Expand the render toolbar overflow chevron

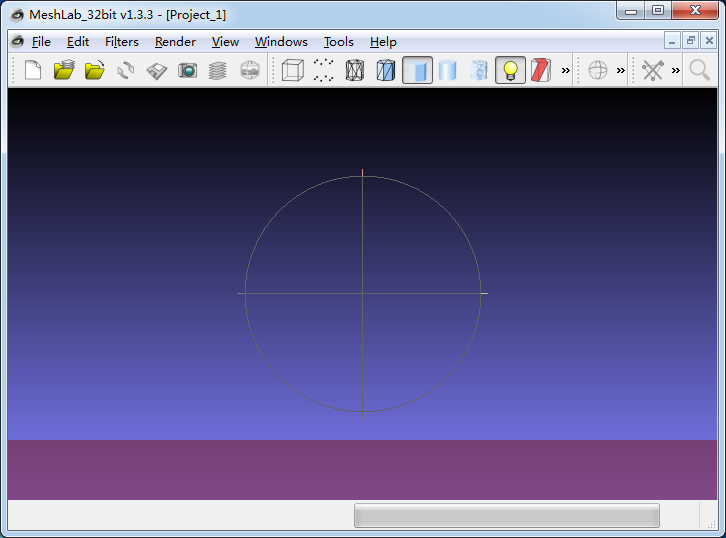(566, 70)
